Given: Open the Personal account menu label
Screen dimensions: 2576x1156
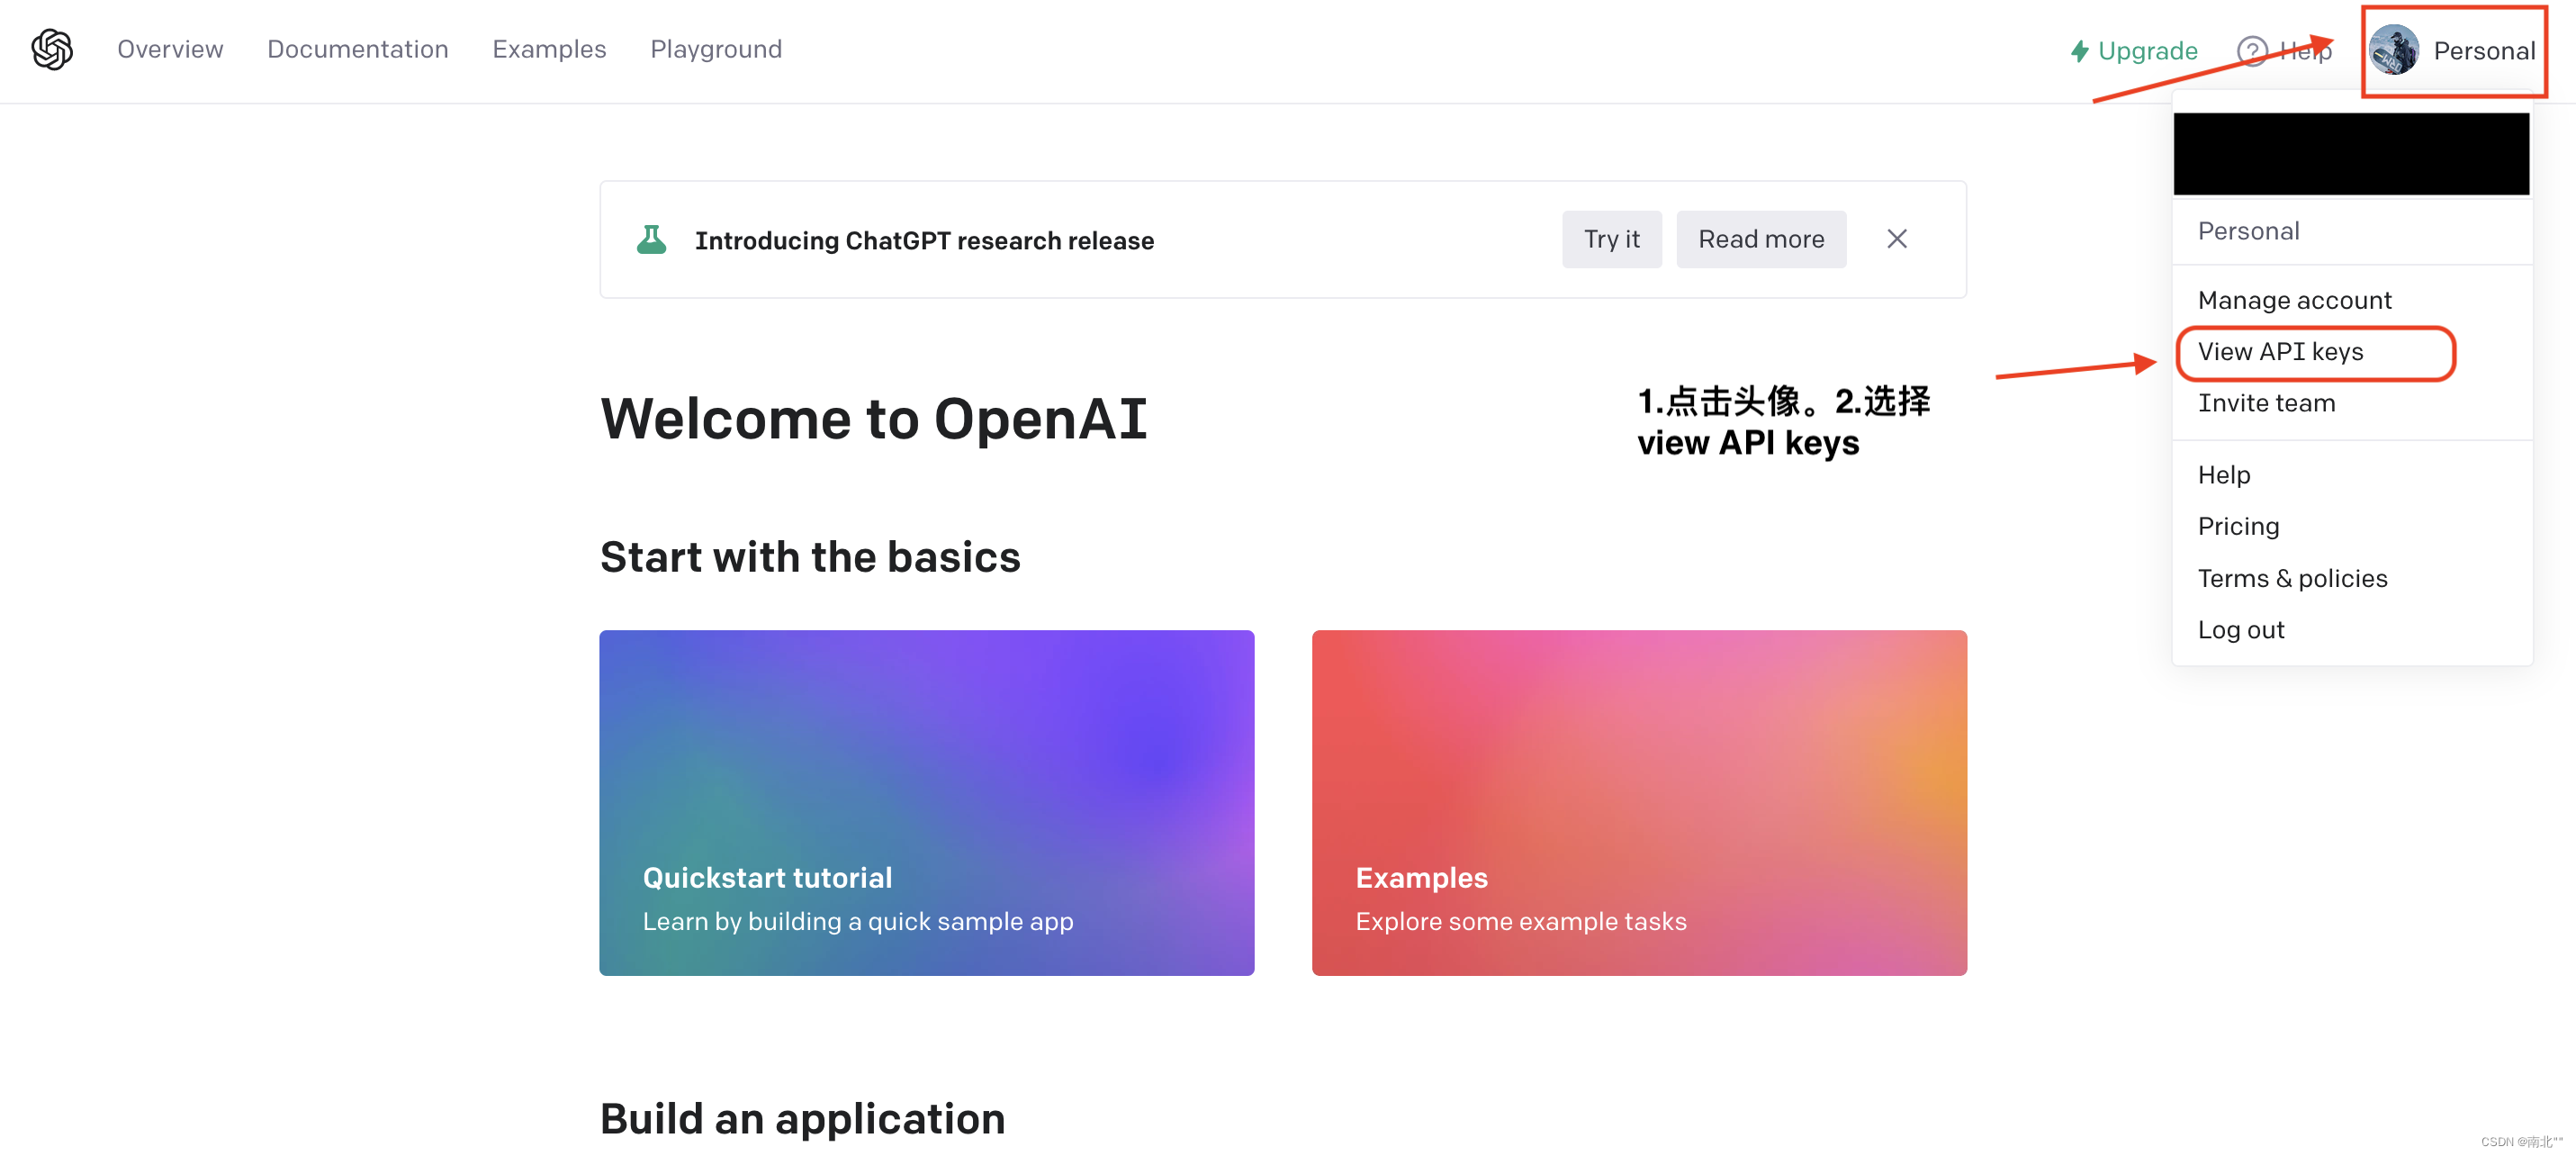Looking at the screenshot, I should tap(2484, 51).
